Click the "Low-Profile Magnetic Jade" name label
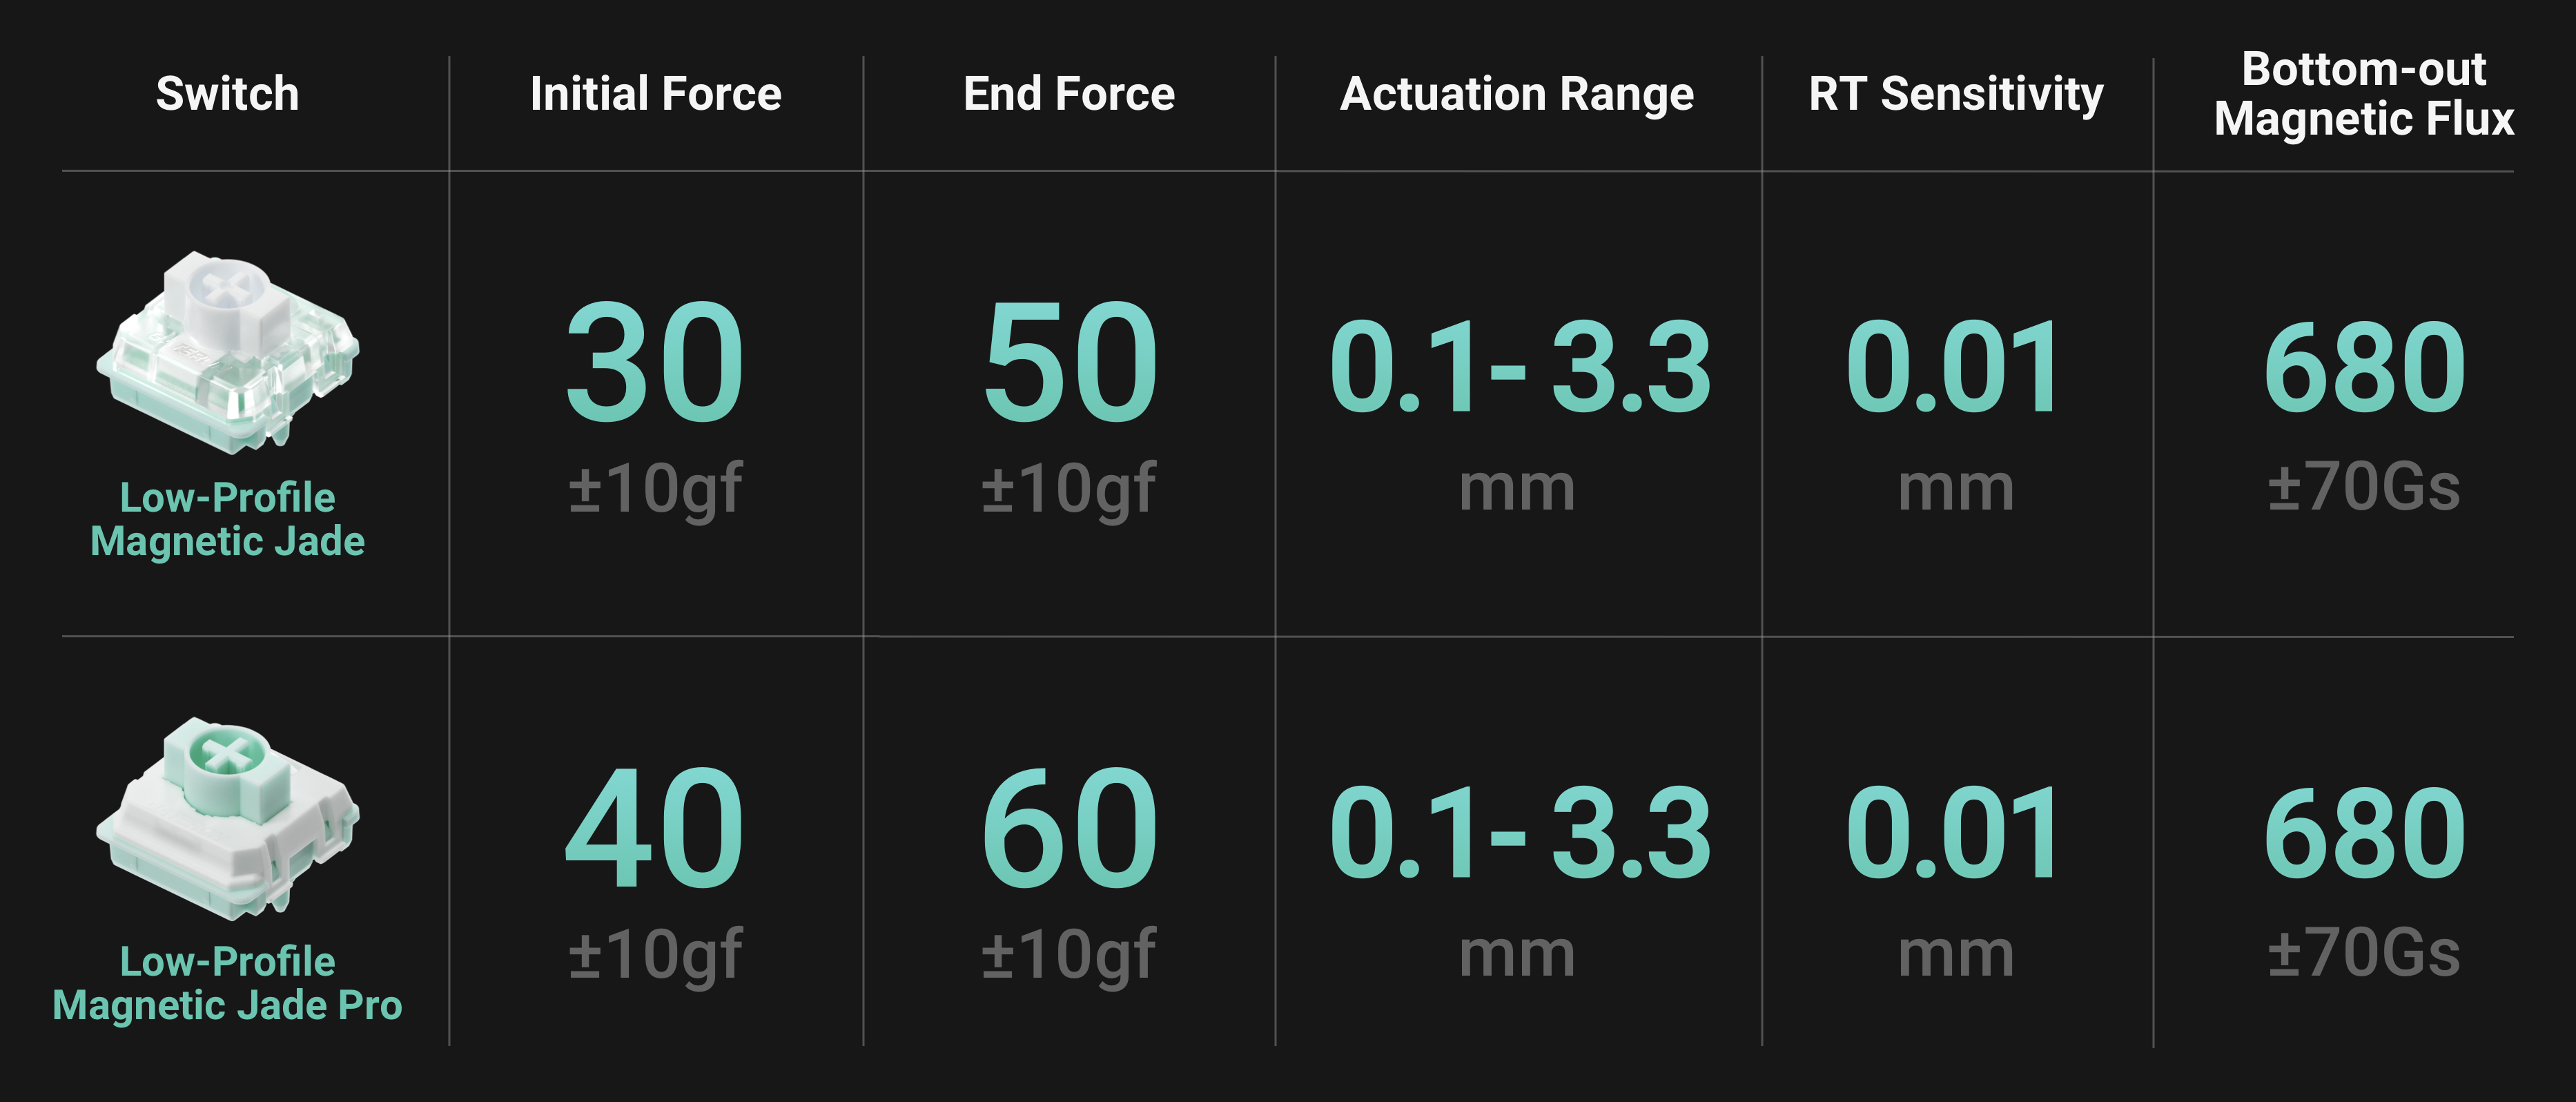Viewport: 2576px width, 1102px height. pyautogui.click(x=227, y=519)
